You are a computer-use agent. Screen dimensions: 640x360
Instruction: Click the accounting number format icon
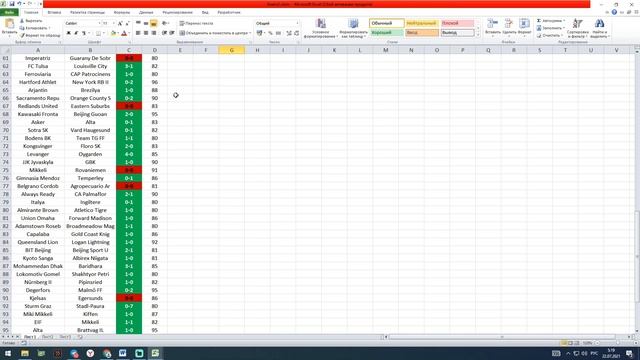click(259, 33)
